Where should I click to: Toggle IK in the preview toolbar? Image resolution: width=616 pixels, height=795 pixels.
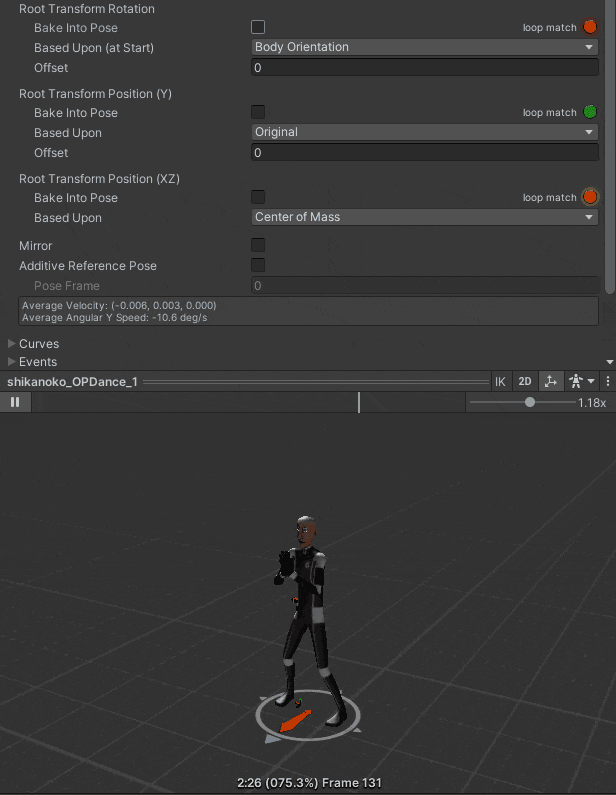click(x=500, y=382)
